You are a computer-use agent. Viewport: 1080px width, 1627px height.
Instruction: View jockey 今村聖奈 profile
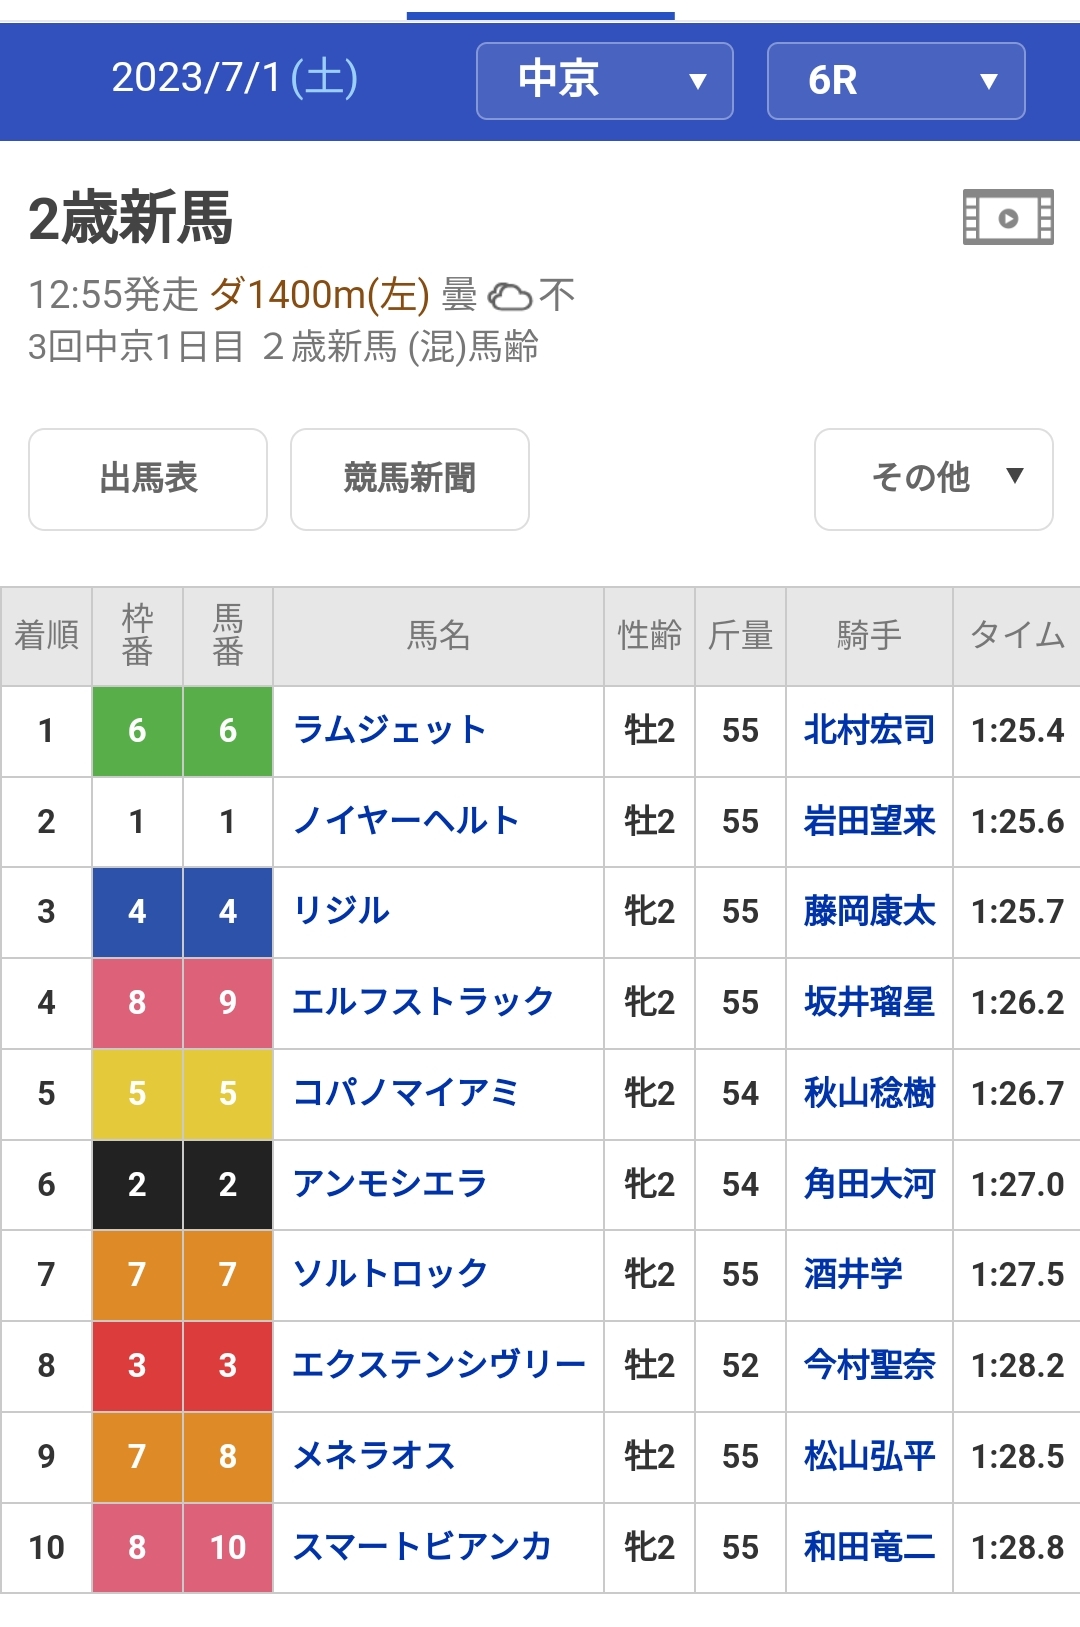click(869, 1365)
